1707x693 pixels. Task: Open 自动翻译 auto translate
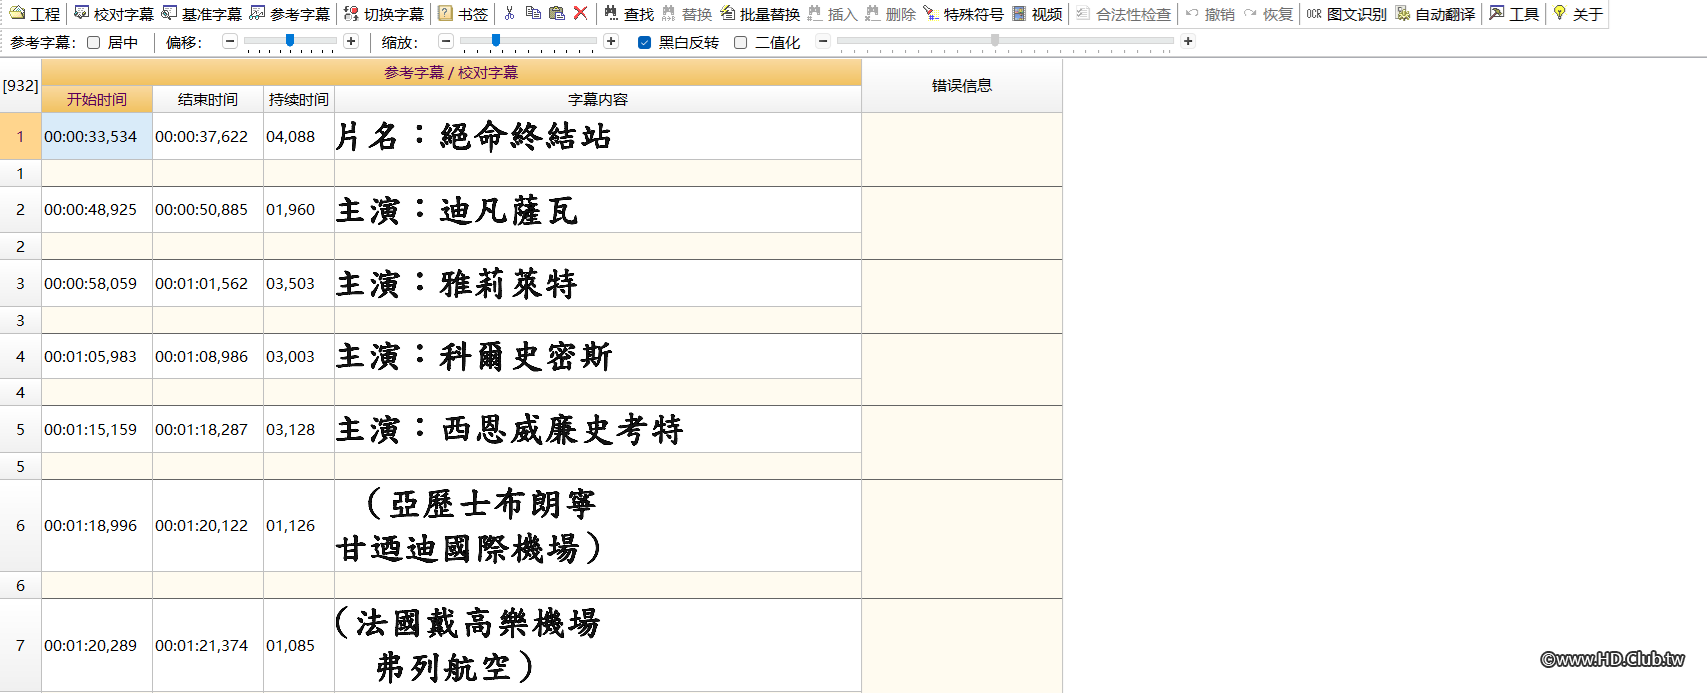click(x=1435, y=14)
